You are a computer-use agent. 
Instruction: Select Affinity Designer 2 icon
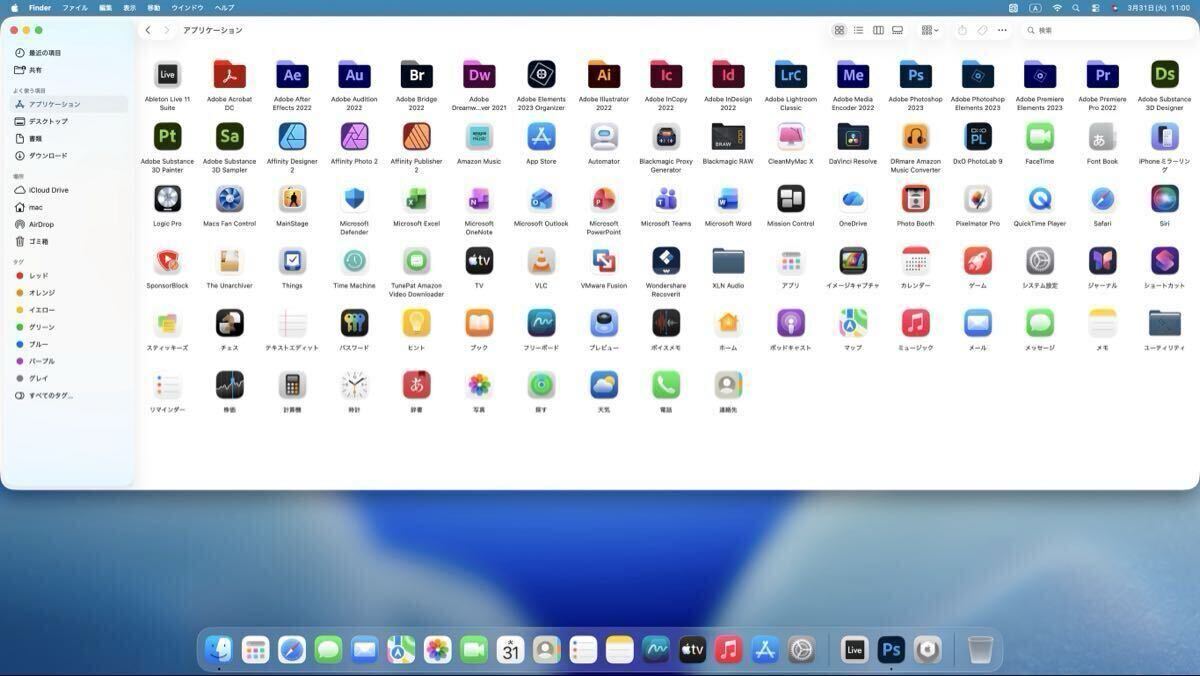click(x=292, y=137)
